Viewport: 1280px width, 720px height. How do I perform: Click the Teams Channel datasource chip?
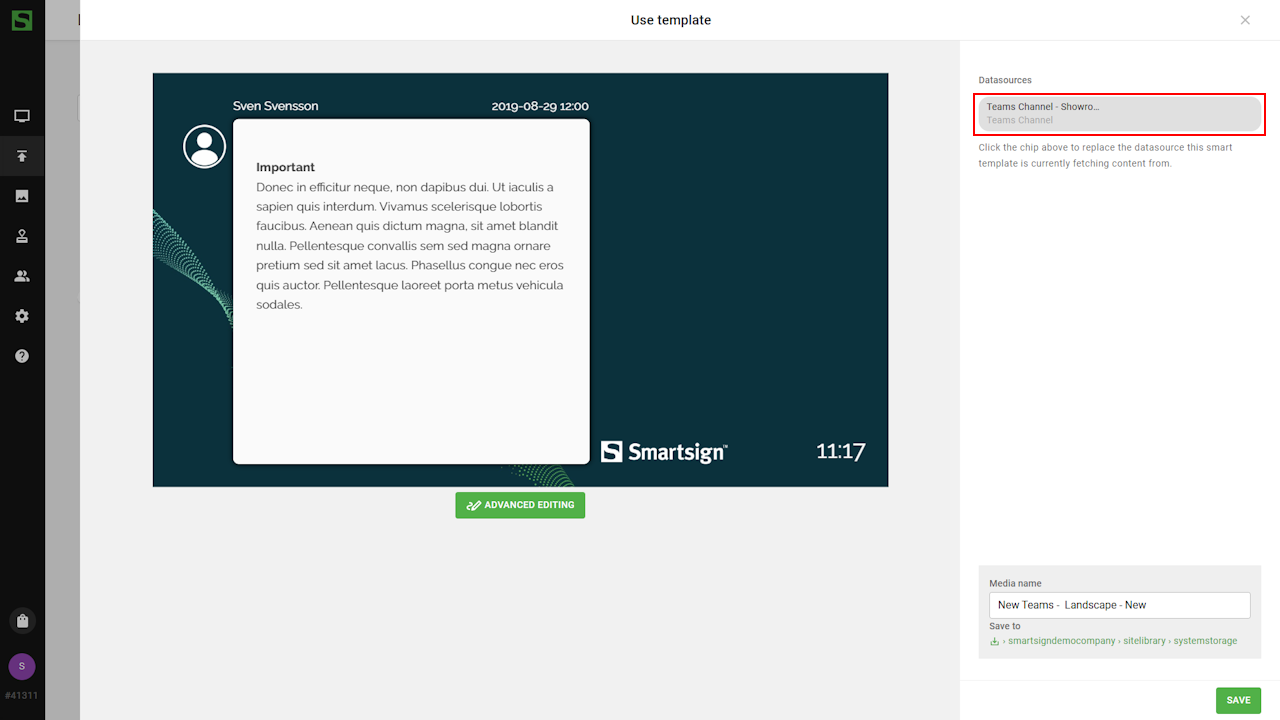(x=1119, y=113)
